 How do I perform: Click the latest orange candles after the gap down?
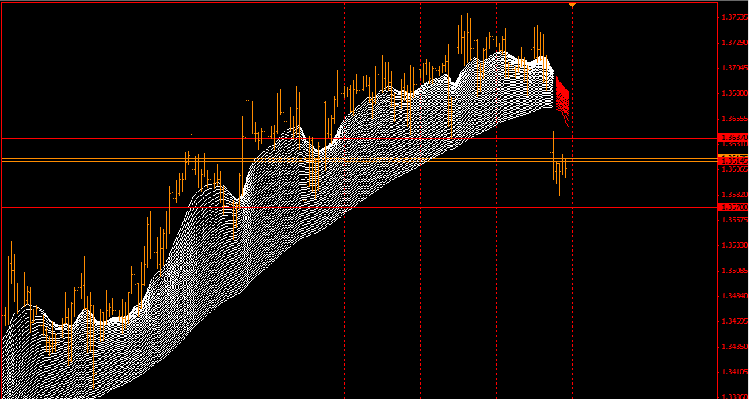pyautogui.click(x=559, y=164)
